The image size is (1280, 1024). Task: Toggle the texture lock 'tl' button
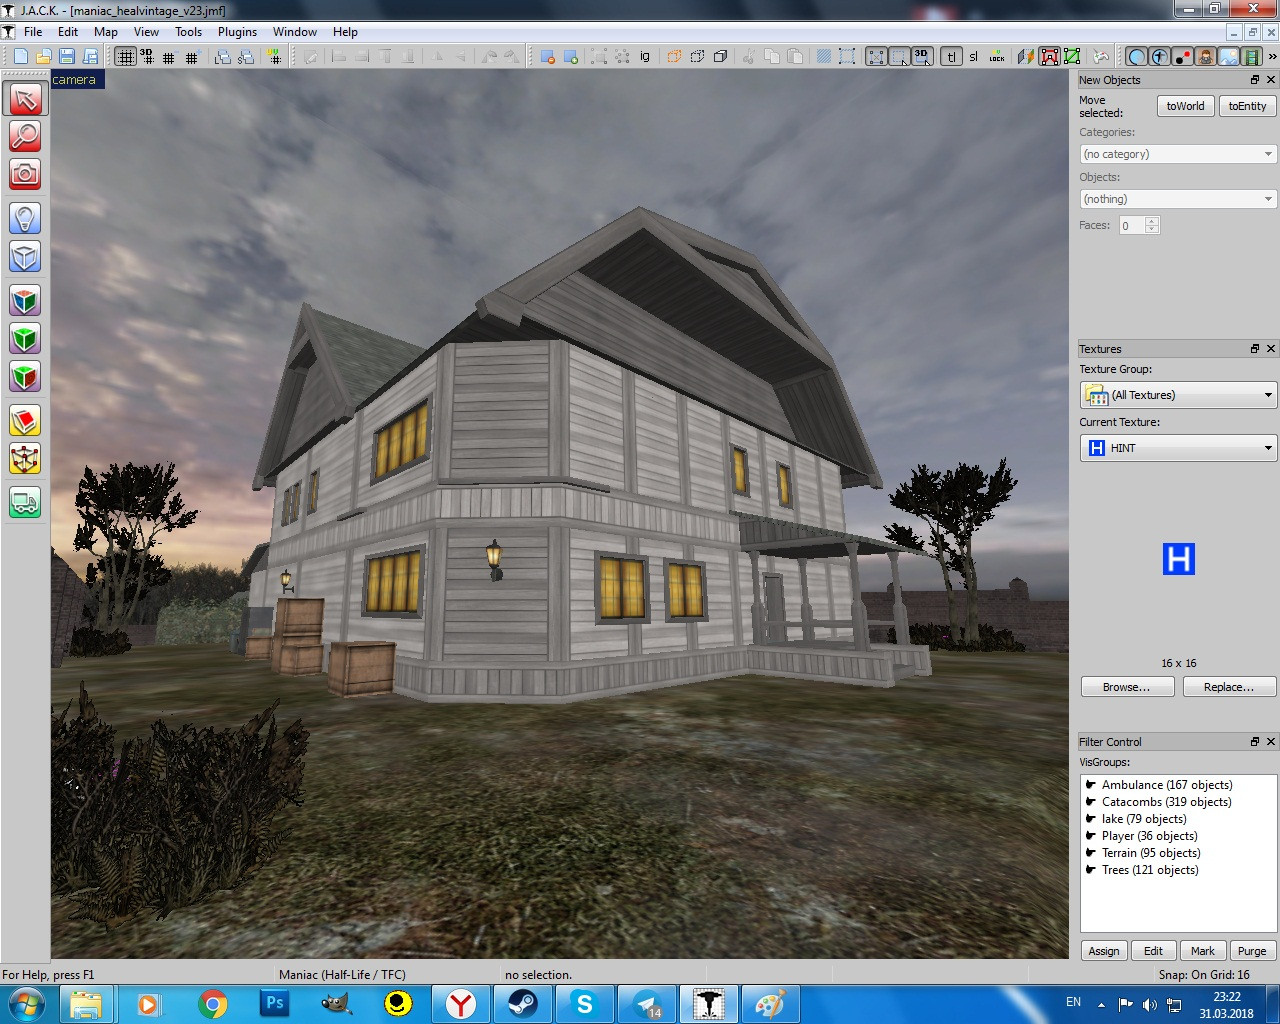click(951, 56)
